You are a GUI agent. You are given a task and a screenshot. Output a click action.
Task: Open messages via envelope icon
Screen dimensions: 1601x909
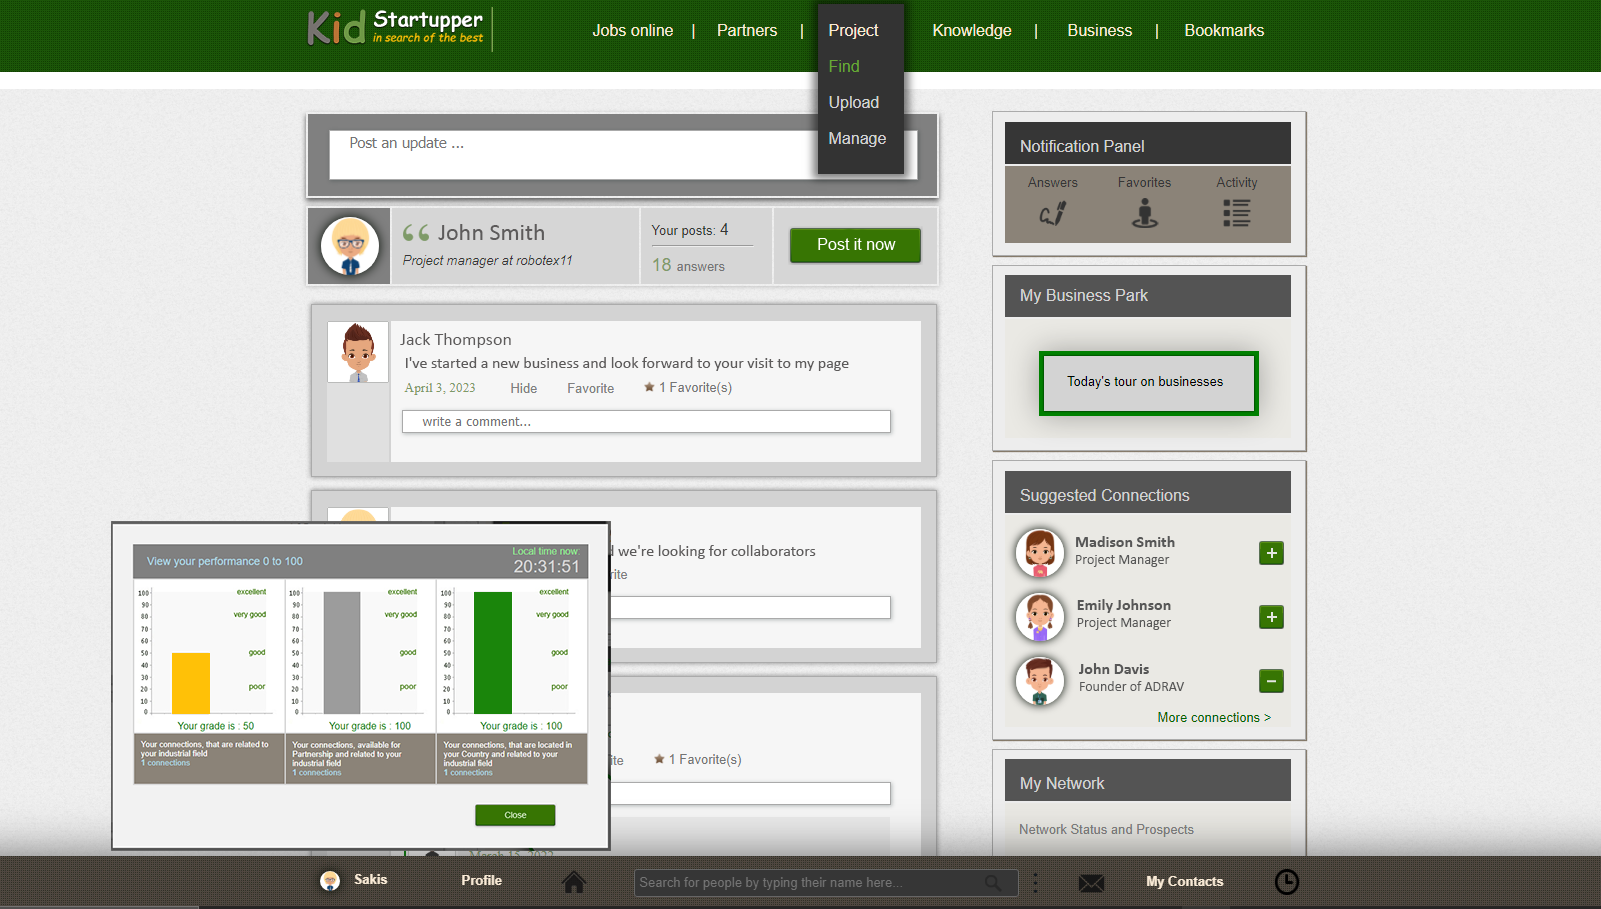tap(1092, 883)
